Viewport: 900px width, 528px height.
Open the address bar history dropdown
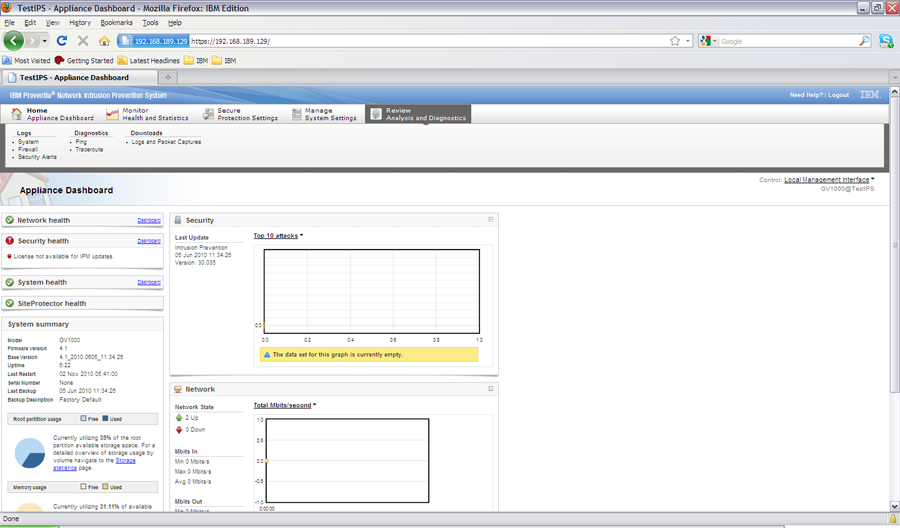(688, 41)
